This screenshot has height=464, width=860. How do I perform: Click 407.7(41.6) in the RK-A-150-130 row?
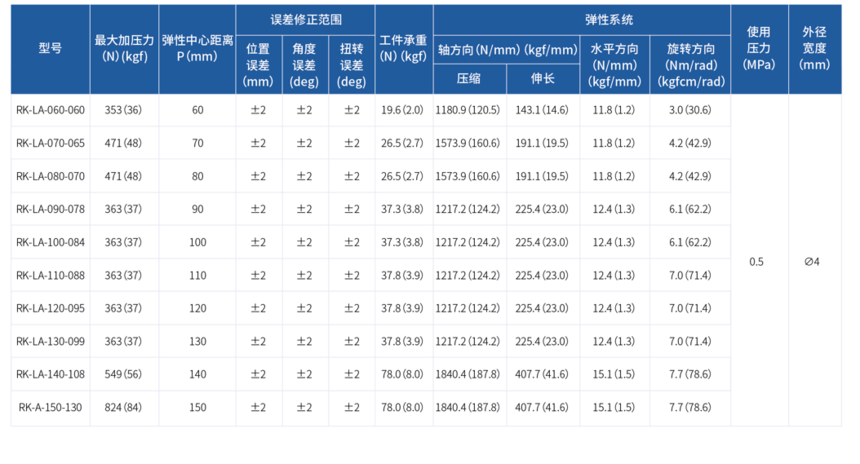[x=542, y=408]
